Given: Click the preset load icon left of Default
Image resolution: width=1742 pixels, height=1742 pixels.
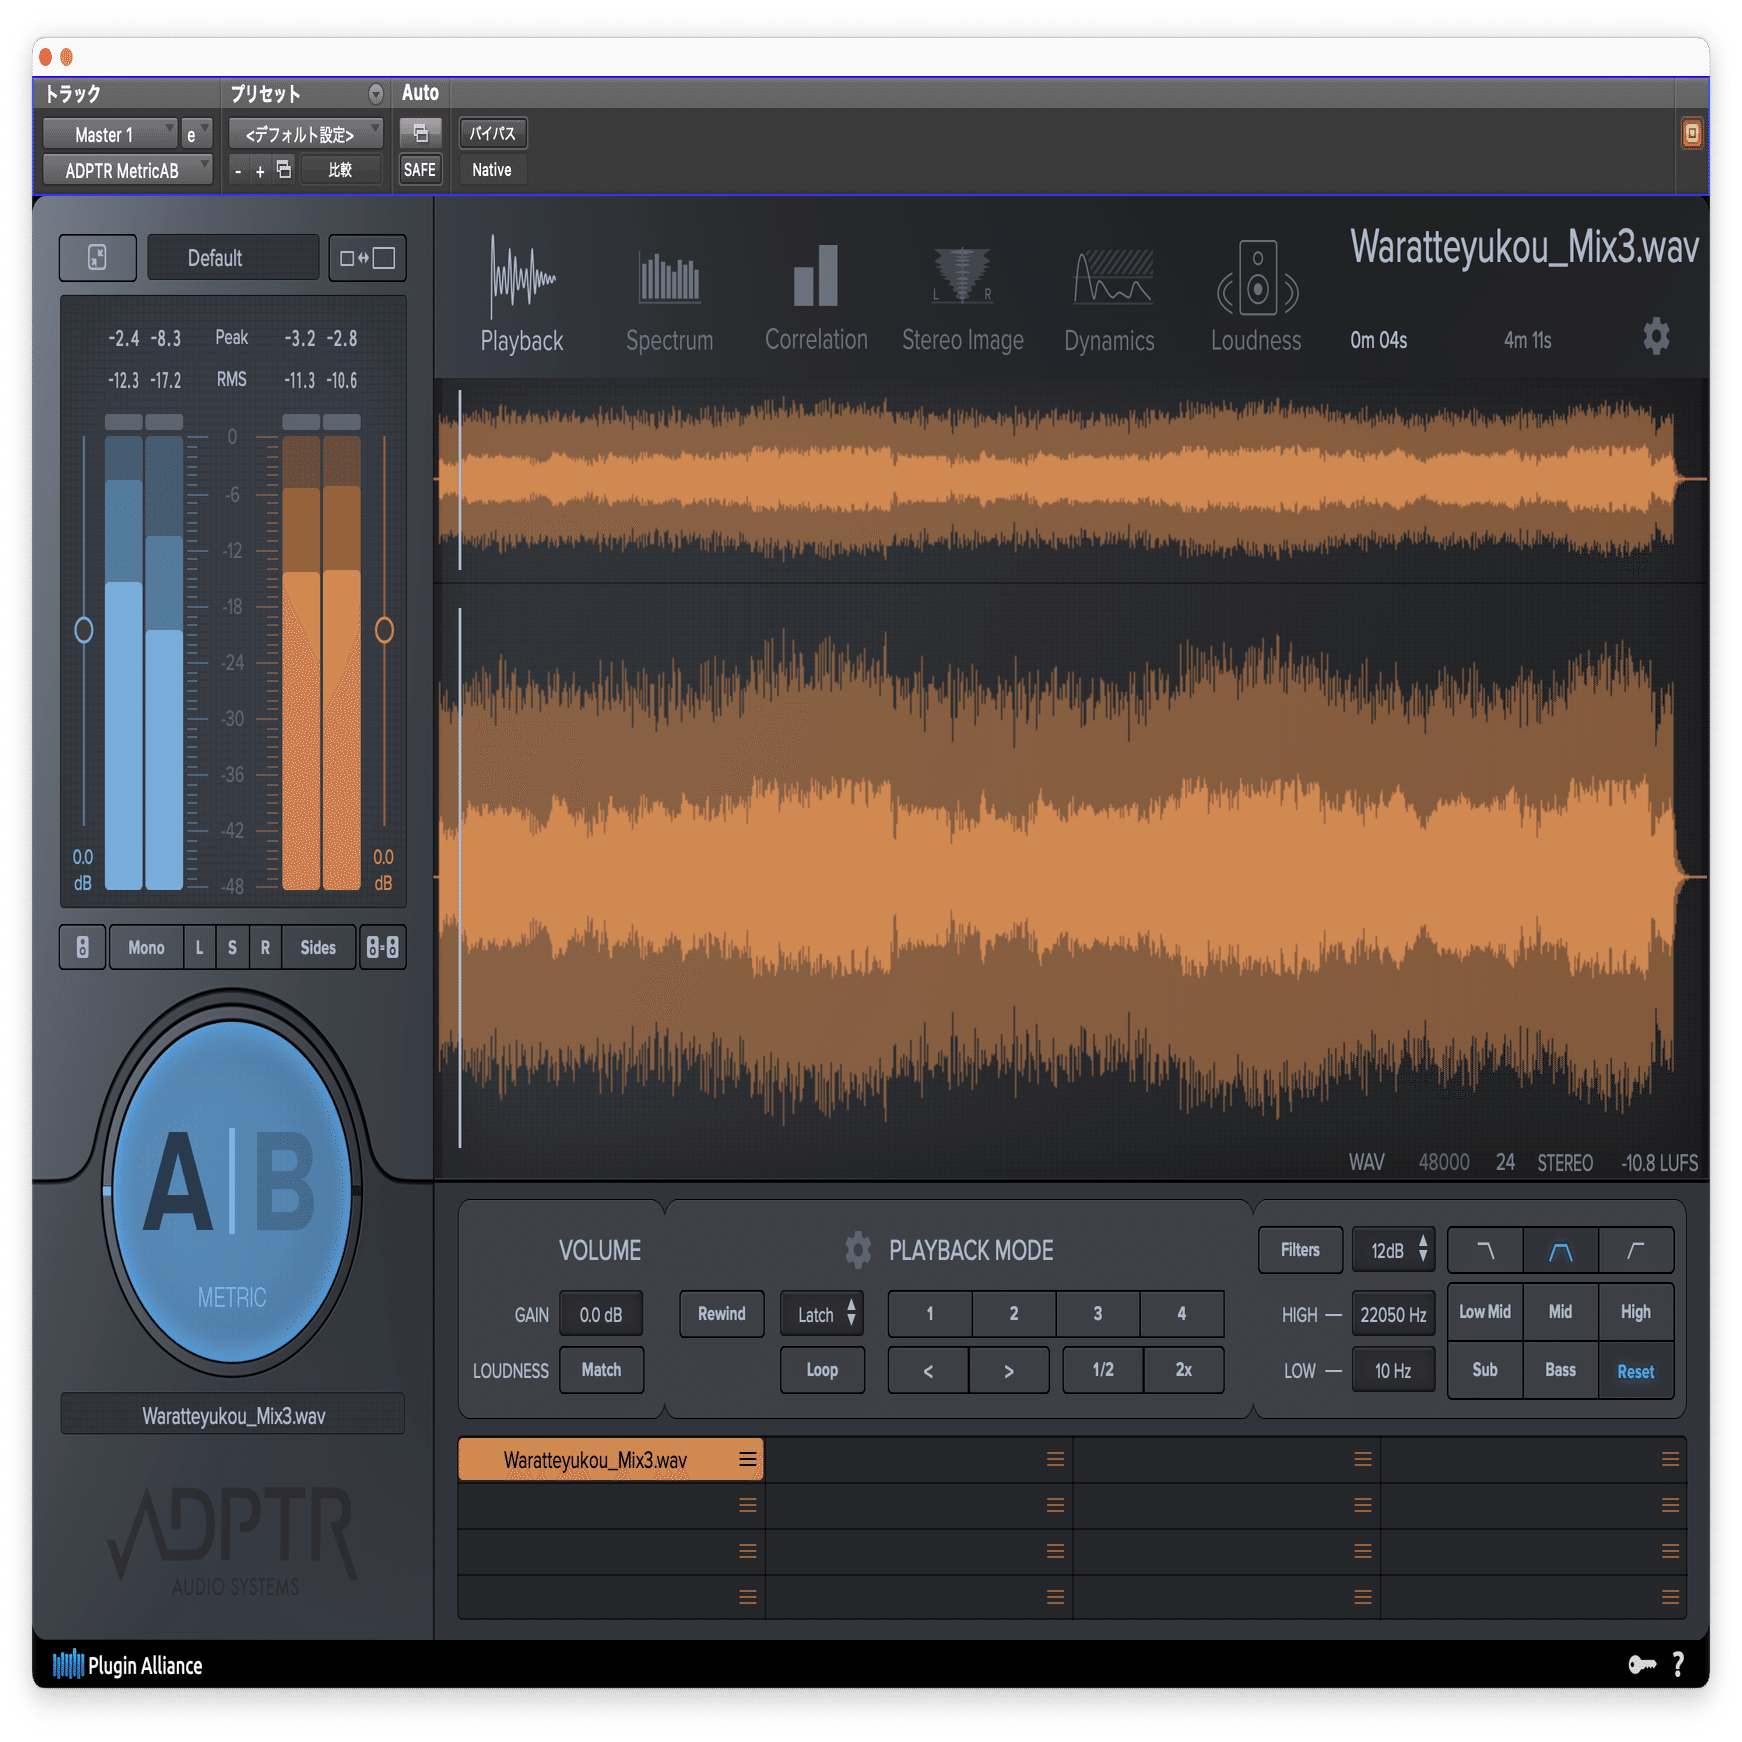Looking at the screenshot, I should [x=97, y=258].
